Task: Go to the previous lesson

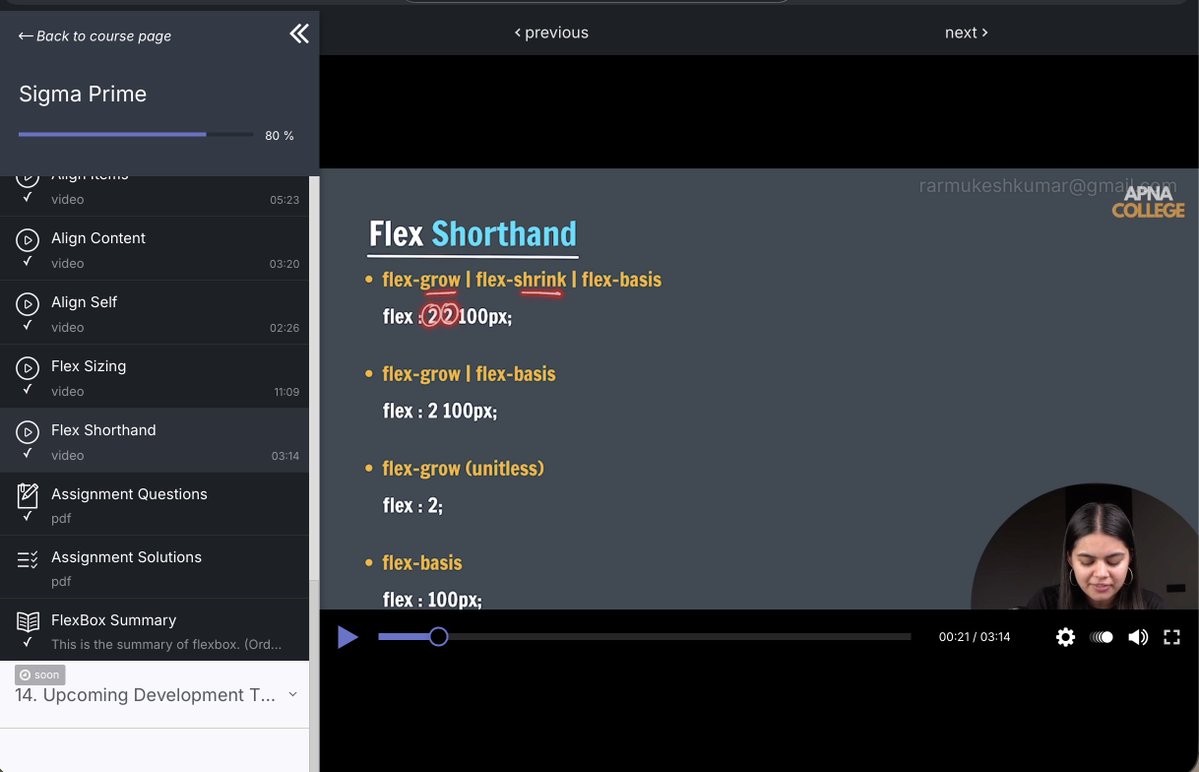Action: point(551,32)
